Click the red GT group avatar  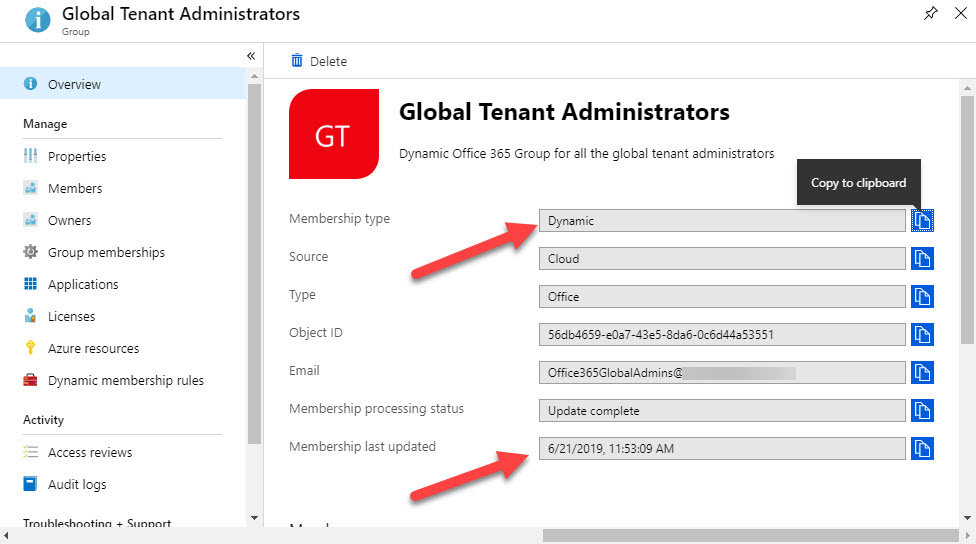(x=333, y=134)
